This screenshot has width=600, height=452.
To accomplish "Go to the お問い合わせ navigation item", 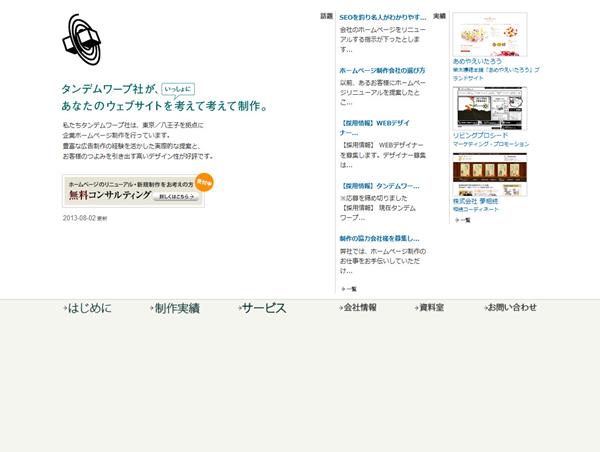I will [510, 307].
